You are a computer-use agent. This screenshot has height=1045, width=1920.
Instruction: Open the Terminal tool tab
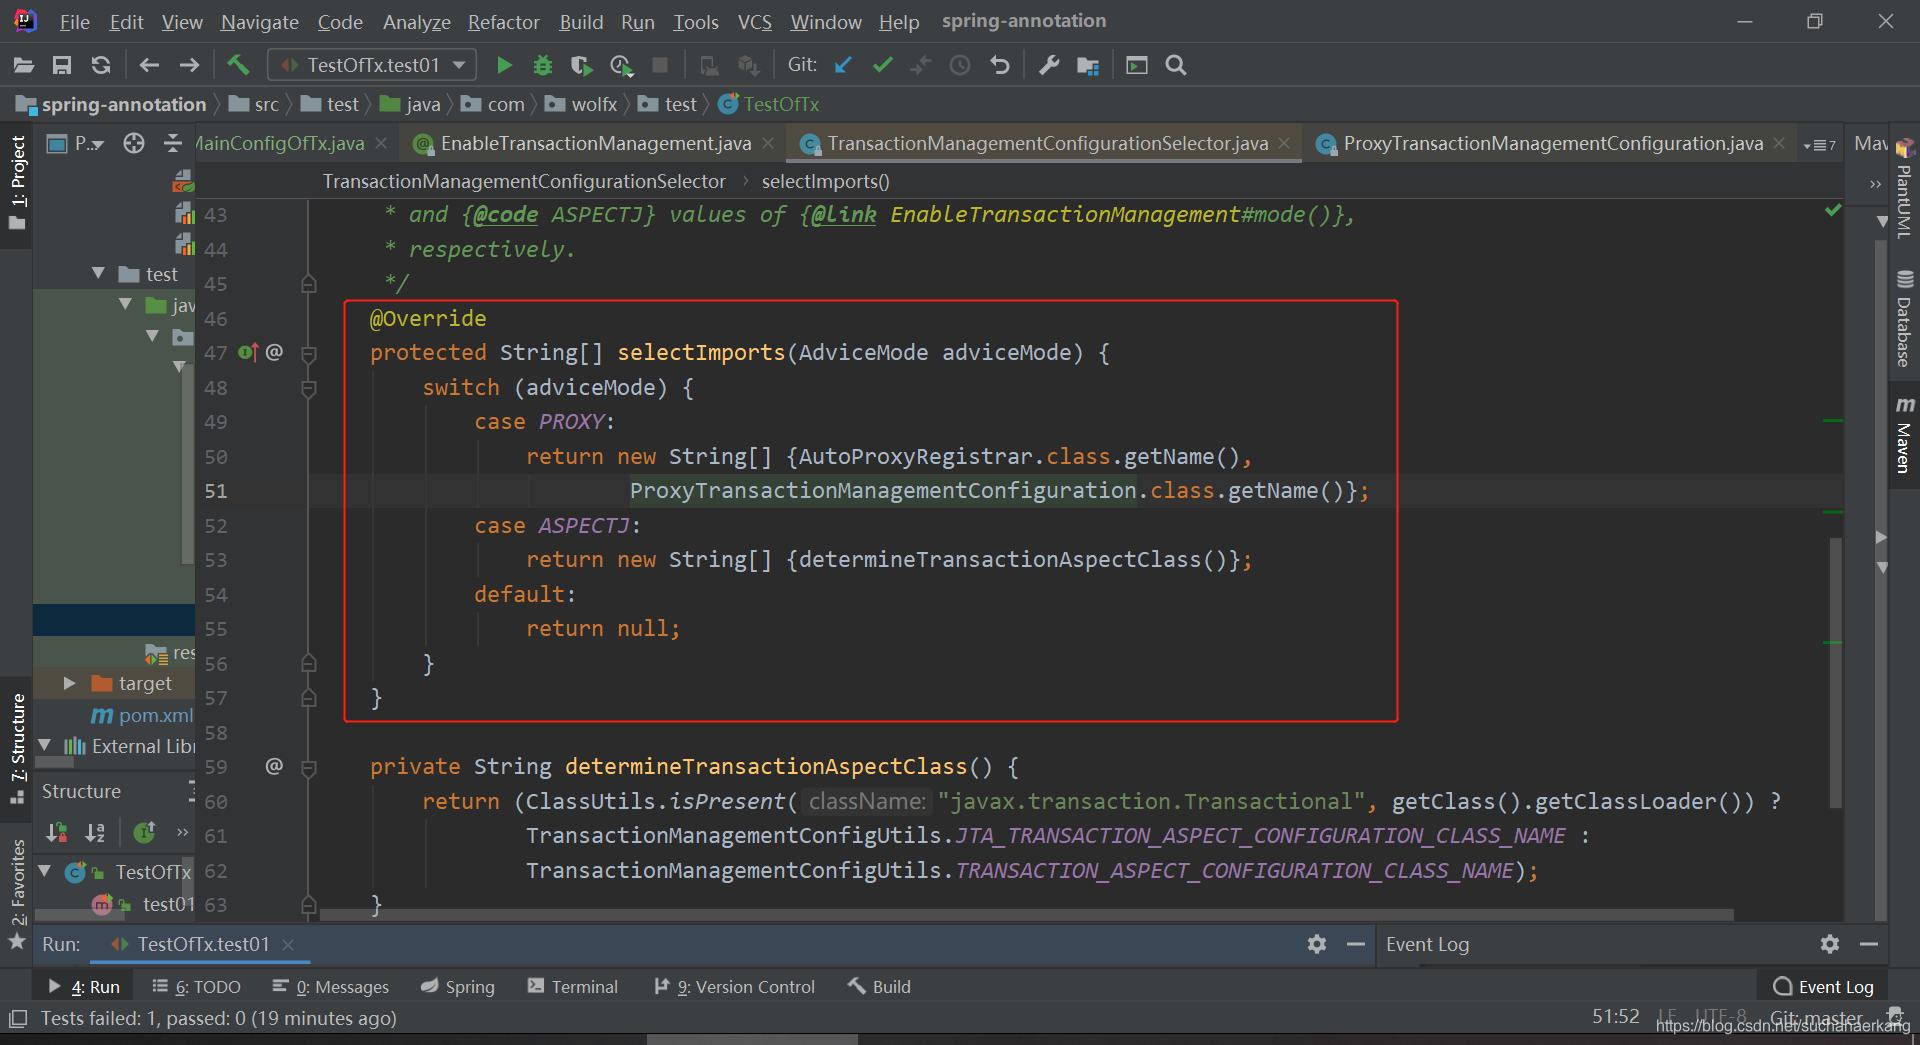tap(573, 987)
